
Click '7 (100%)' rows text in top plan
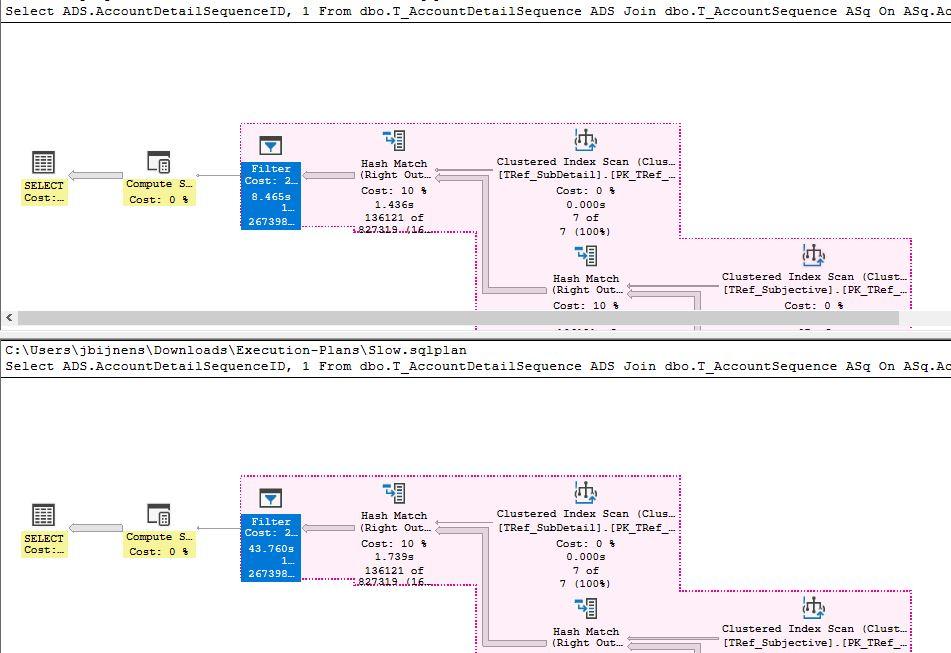585,232
